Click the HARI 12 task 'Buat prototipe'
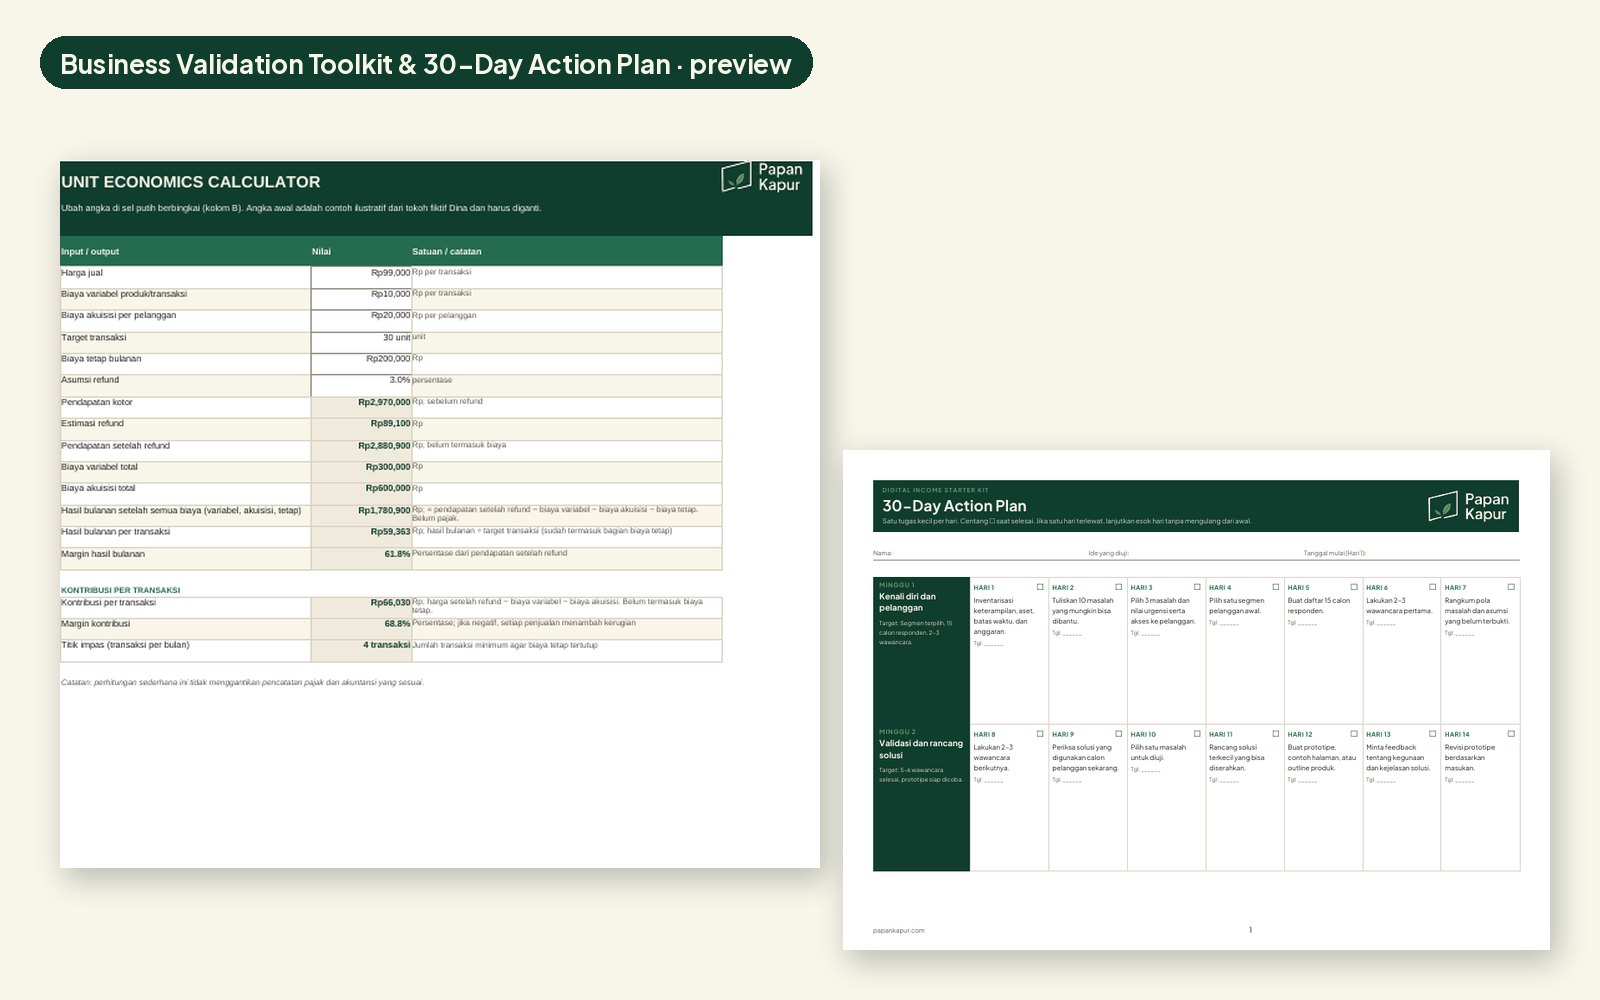1600x1000 pixels. point(1322,758)
